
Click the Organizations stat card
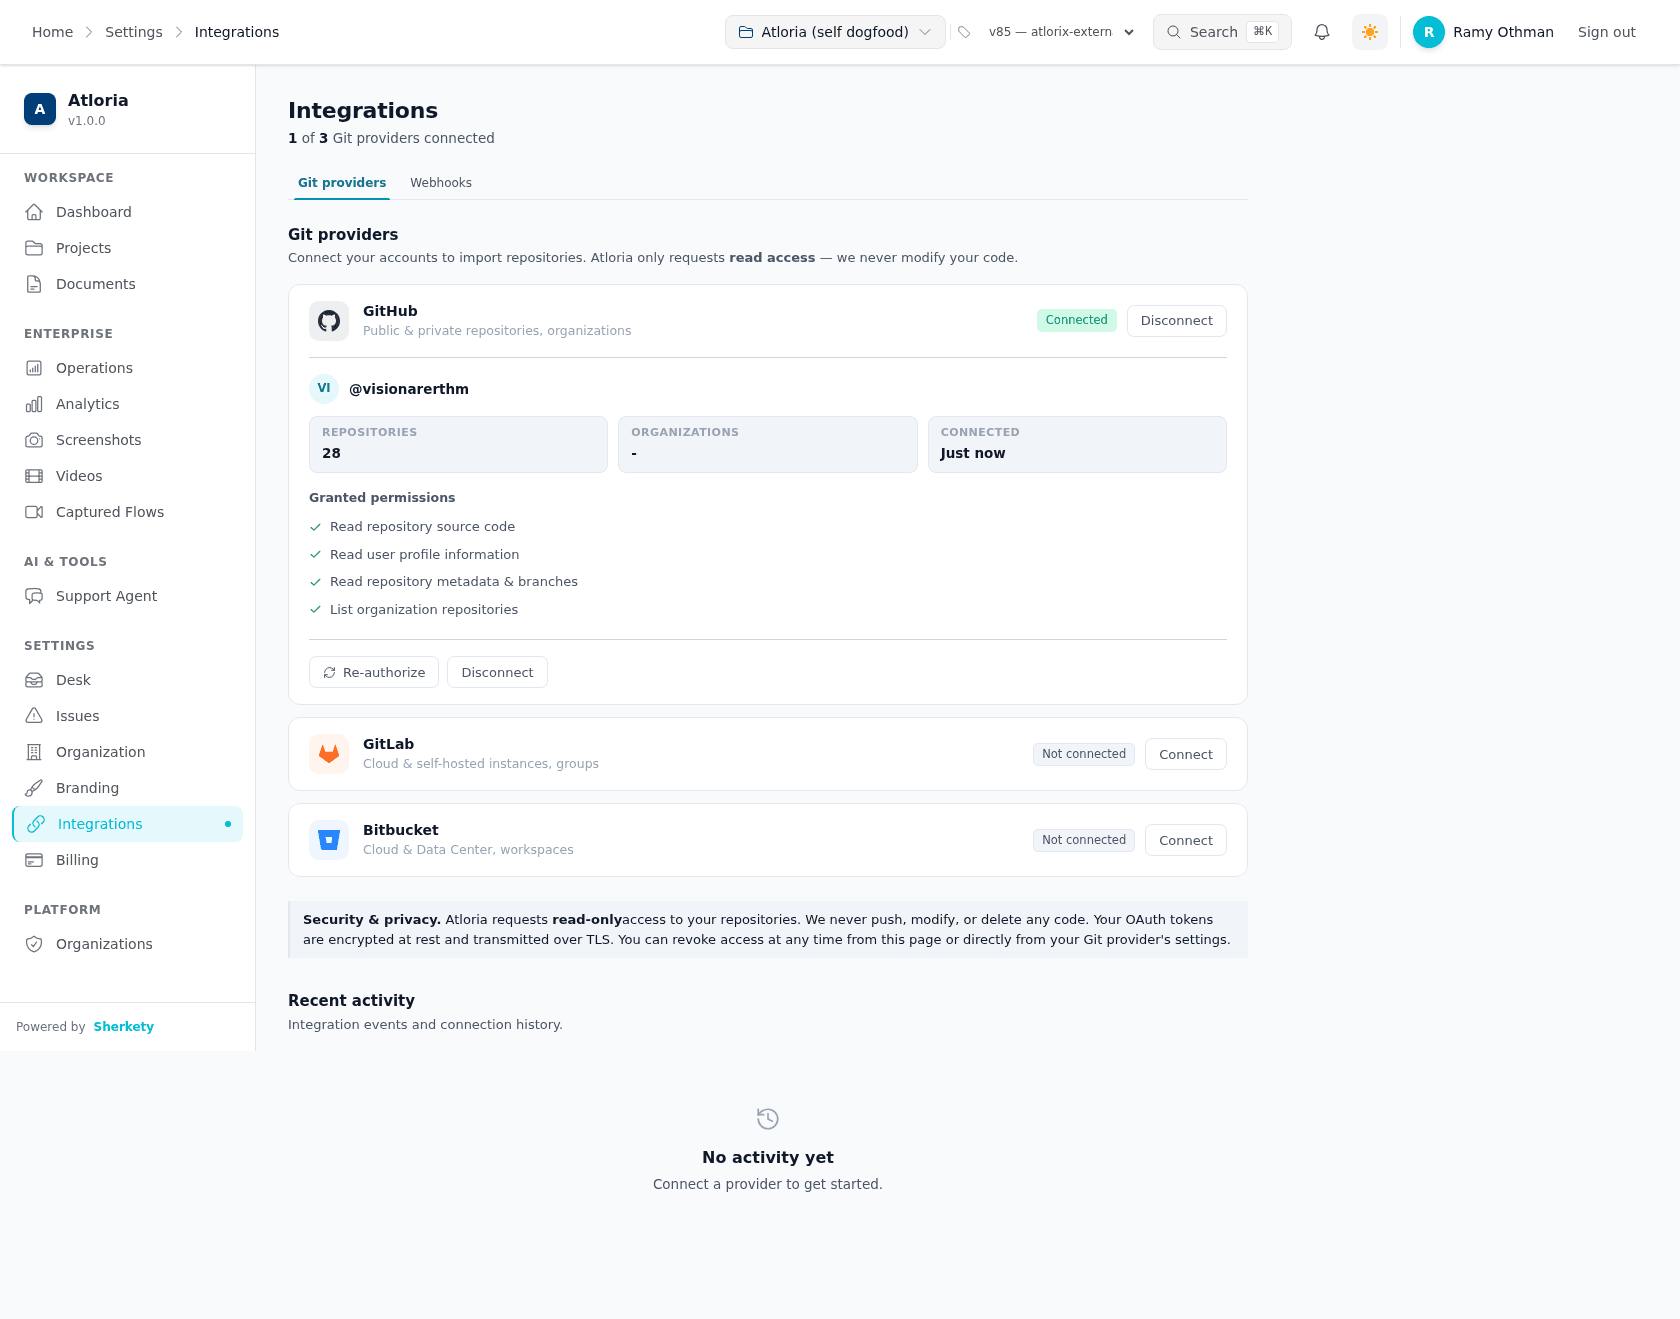768,444
